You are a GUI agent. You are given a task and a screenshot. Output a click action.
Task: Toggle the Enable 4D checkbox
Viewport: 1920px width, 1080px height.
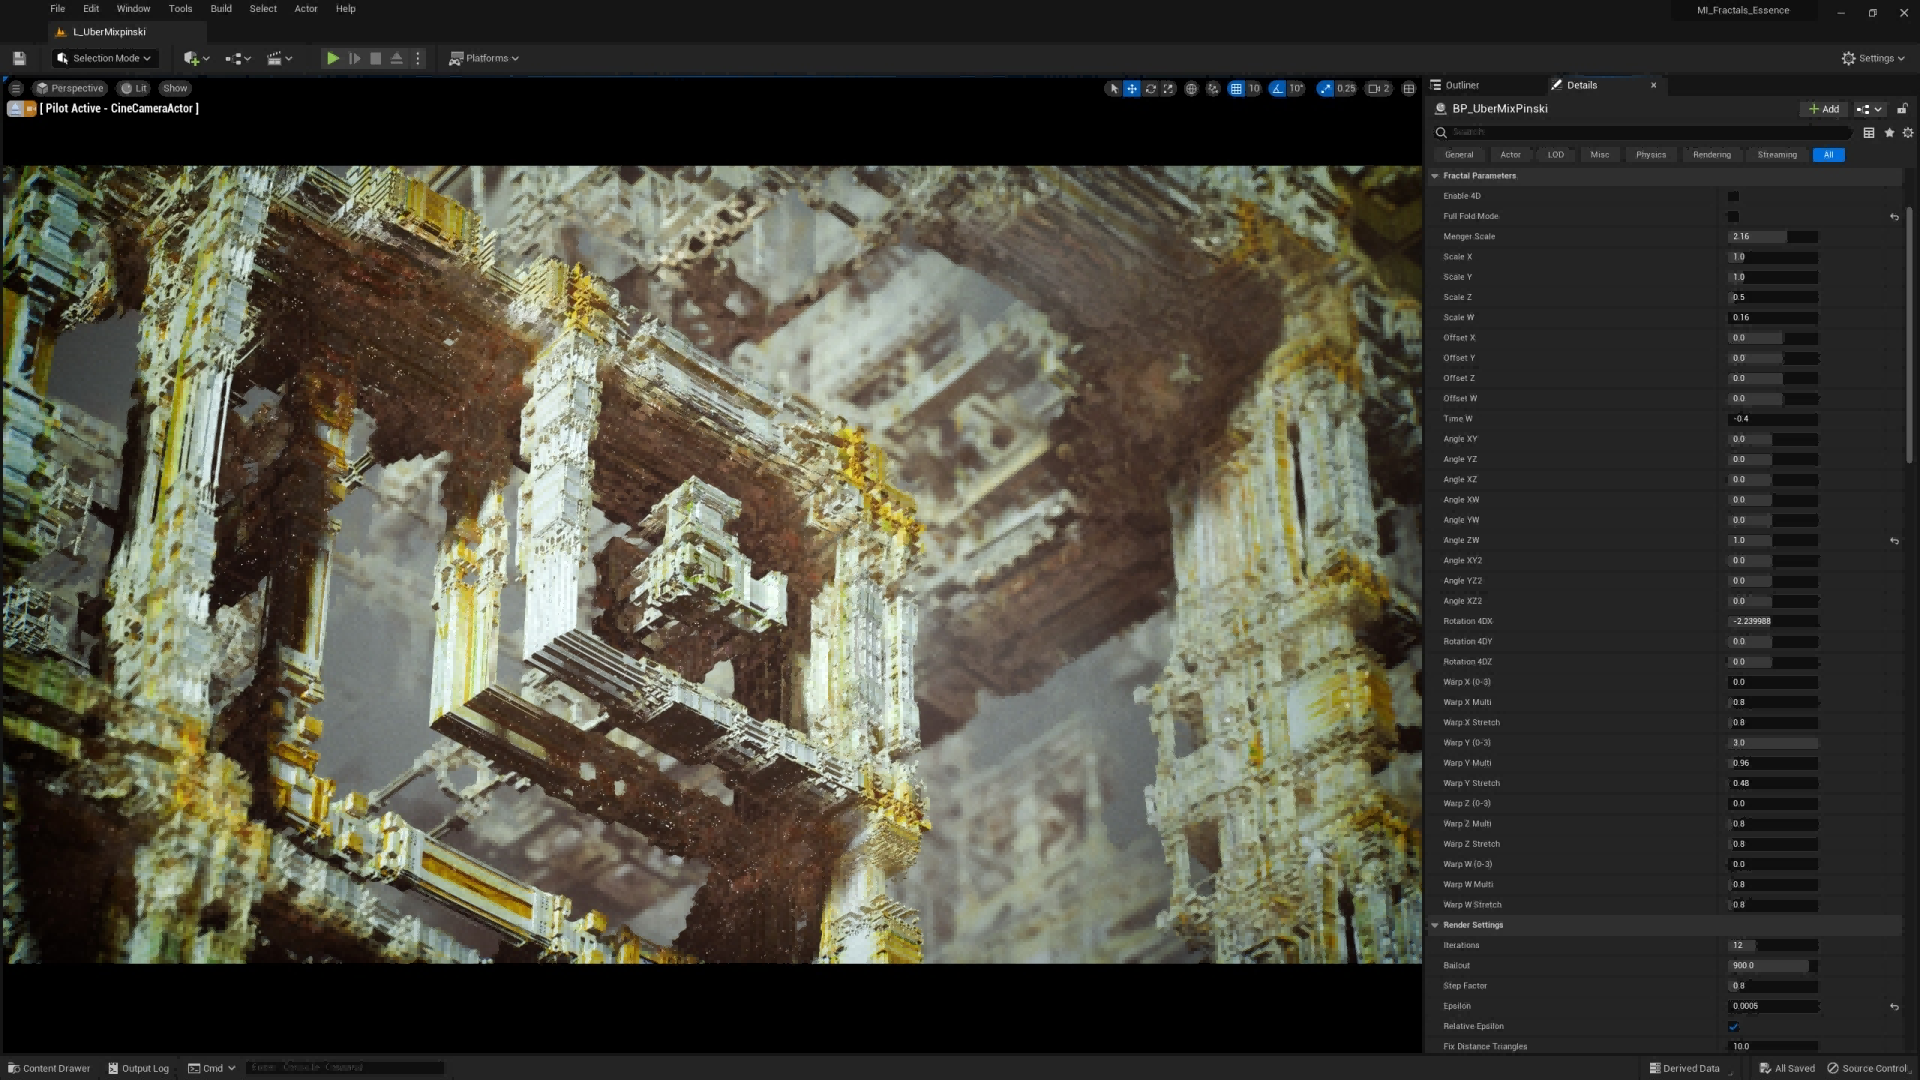1731,195
